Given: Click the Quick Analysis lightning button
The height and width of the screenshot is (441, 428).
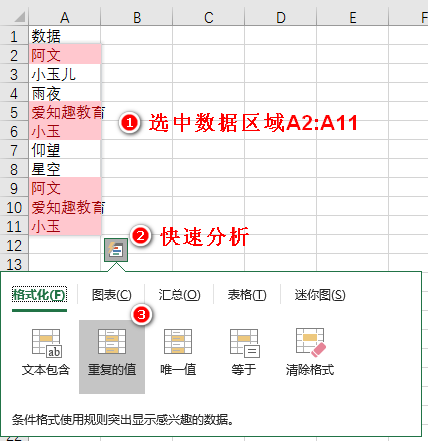Looking at the screenshot, I should click(x=116, y=250).
